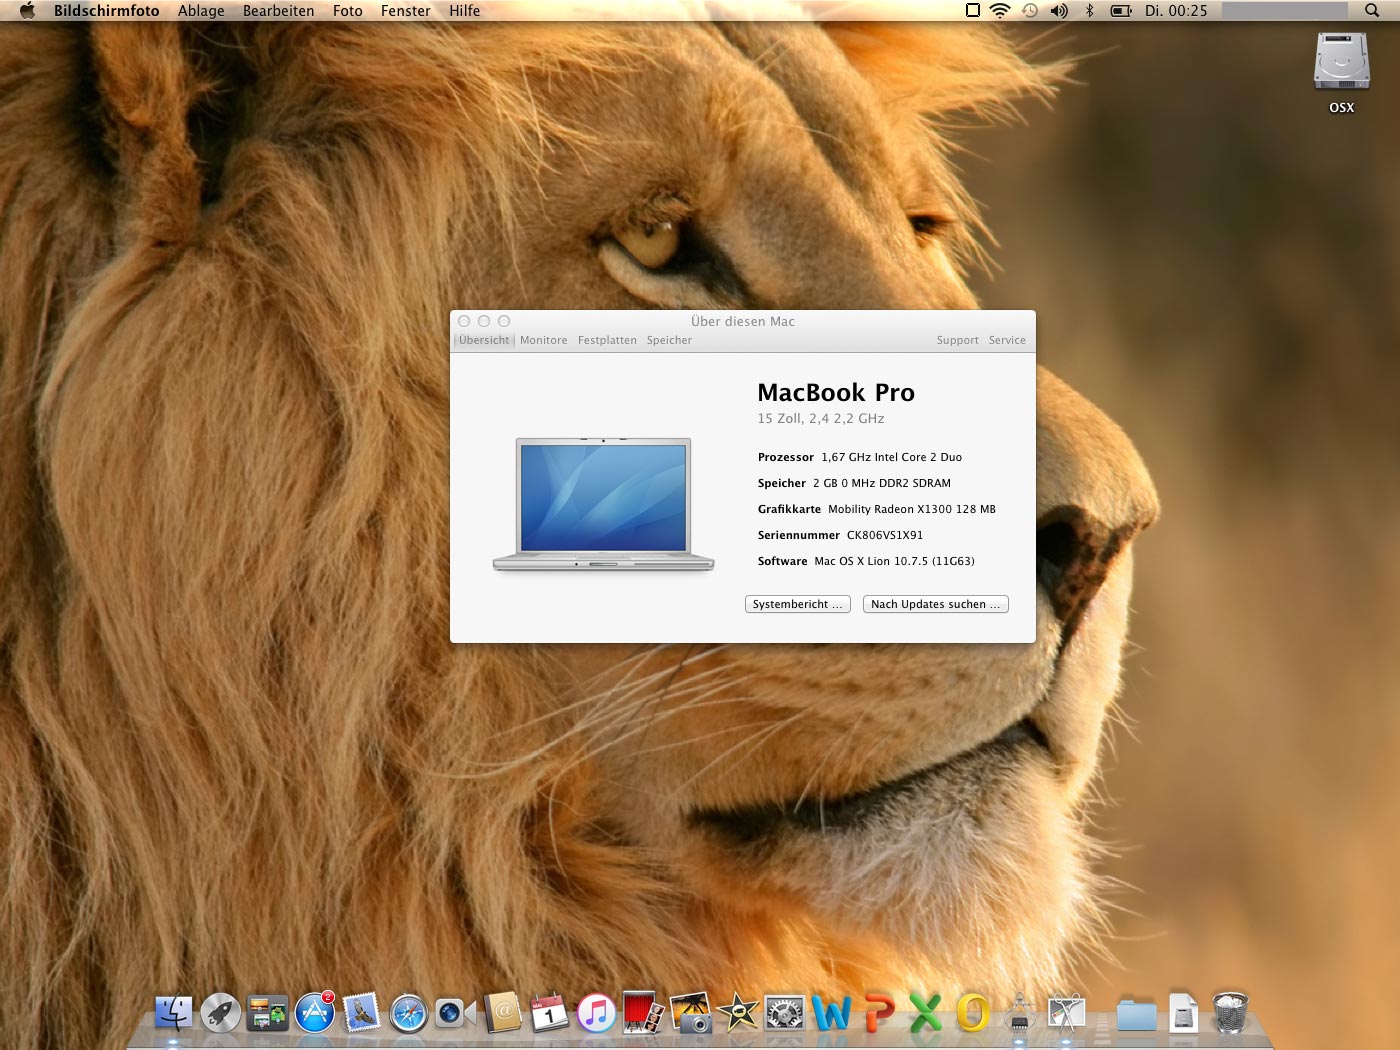Open the battery status menu

point(1121,11)
